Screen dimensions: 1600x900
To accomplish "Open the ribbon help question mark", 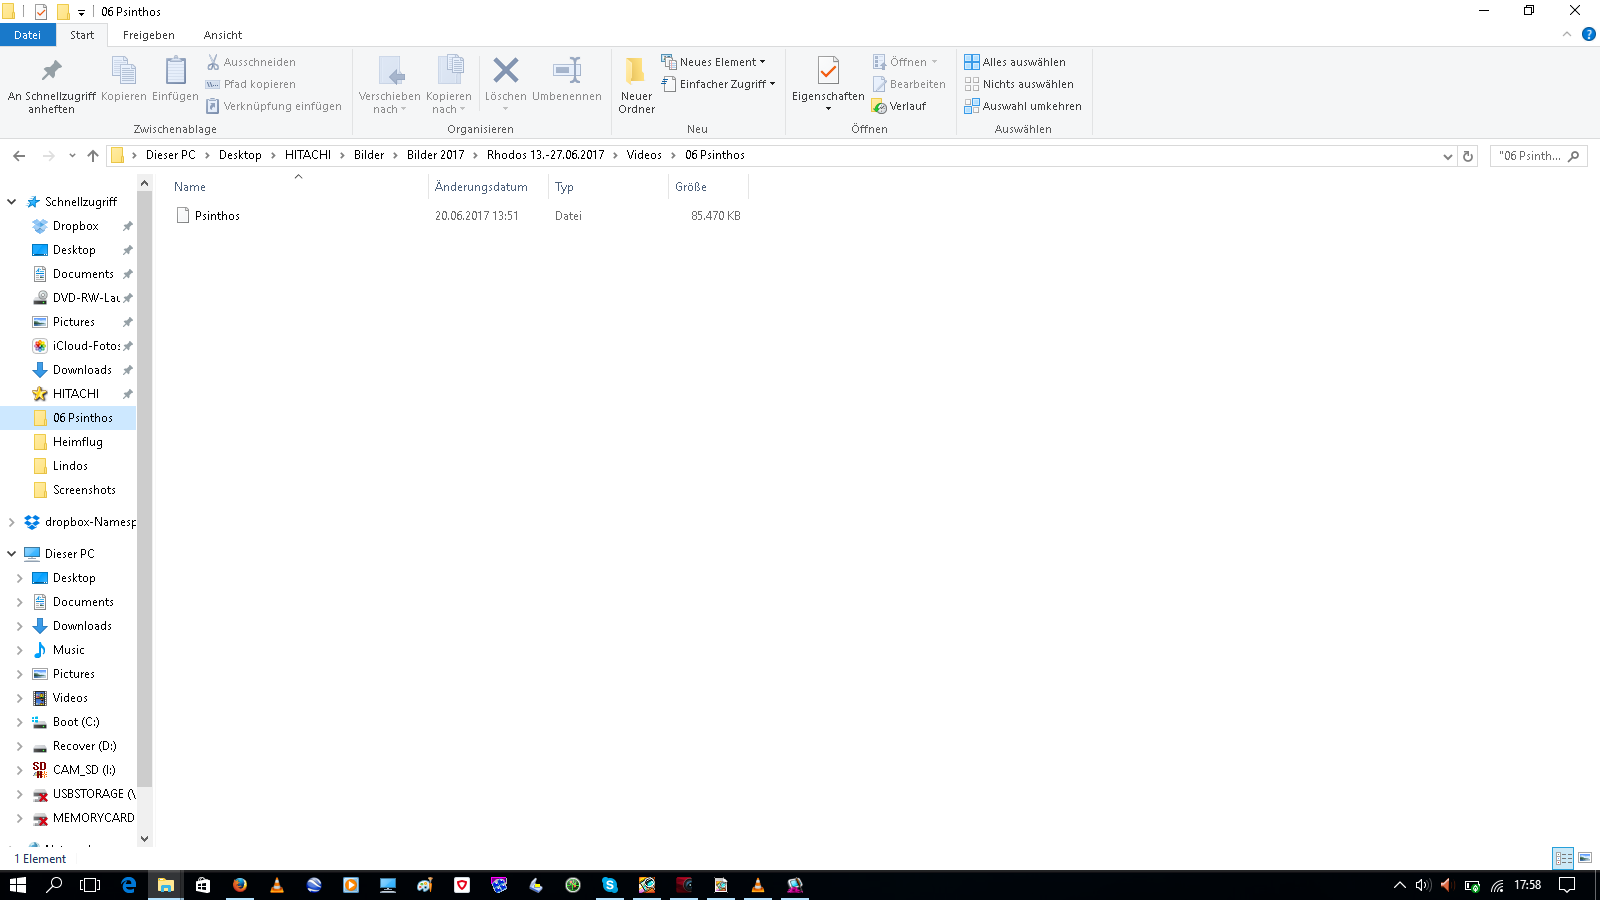I will (x=1589, y=34).
